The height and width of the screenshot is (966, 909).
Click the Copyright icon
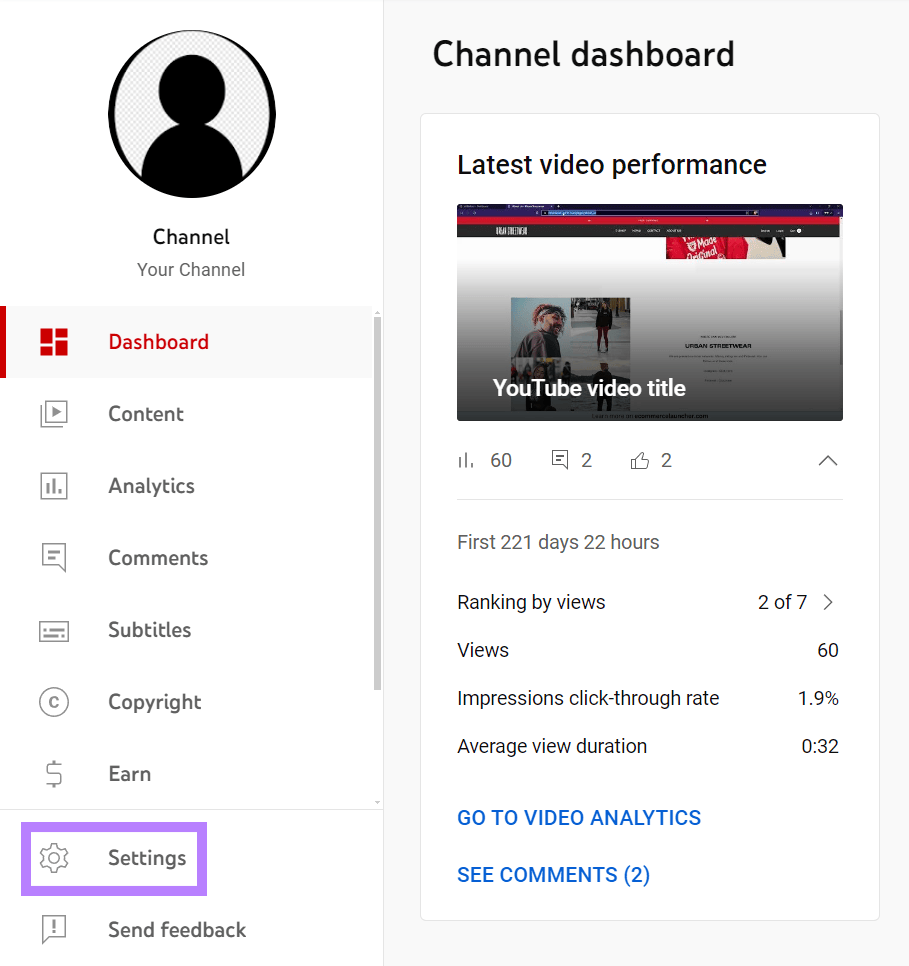click(53, 701)
